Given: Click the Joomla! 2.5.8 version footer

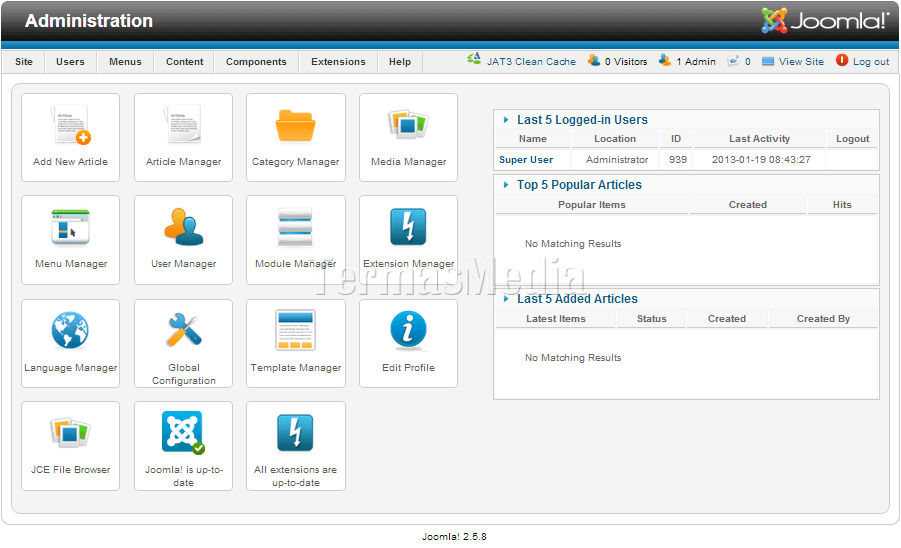Looking at the screenshot, I should 454,537.
